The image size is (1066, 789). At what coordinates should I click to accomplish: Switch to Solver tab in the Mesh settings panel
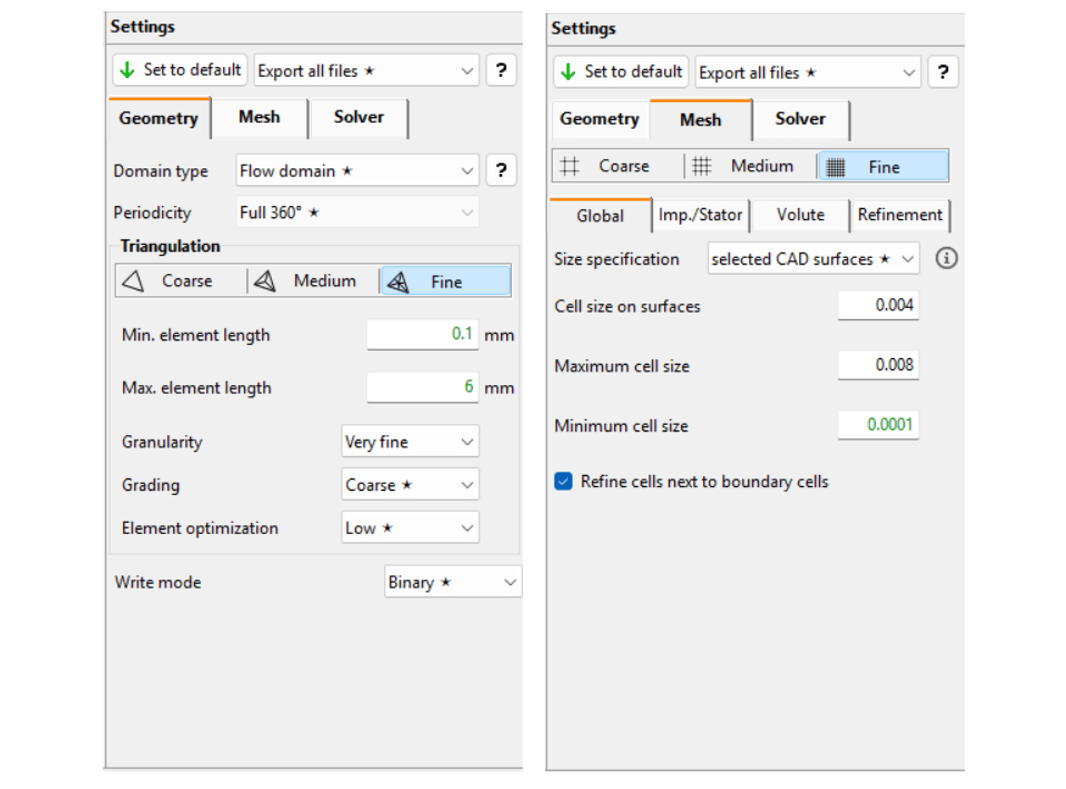[x=800, y=120]
